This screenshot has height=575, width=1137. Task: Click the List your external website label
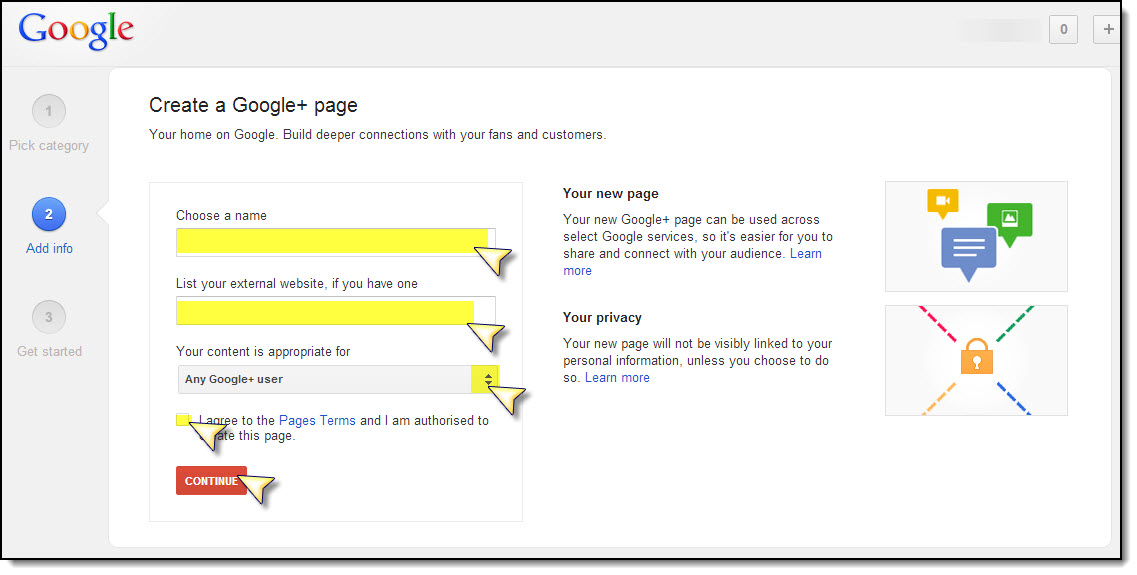pyautogui.click(x=297, y=284)
